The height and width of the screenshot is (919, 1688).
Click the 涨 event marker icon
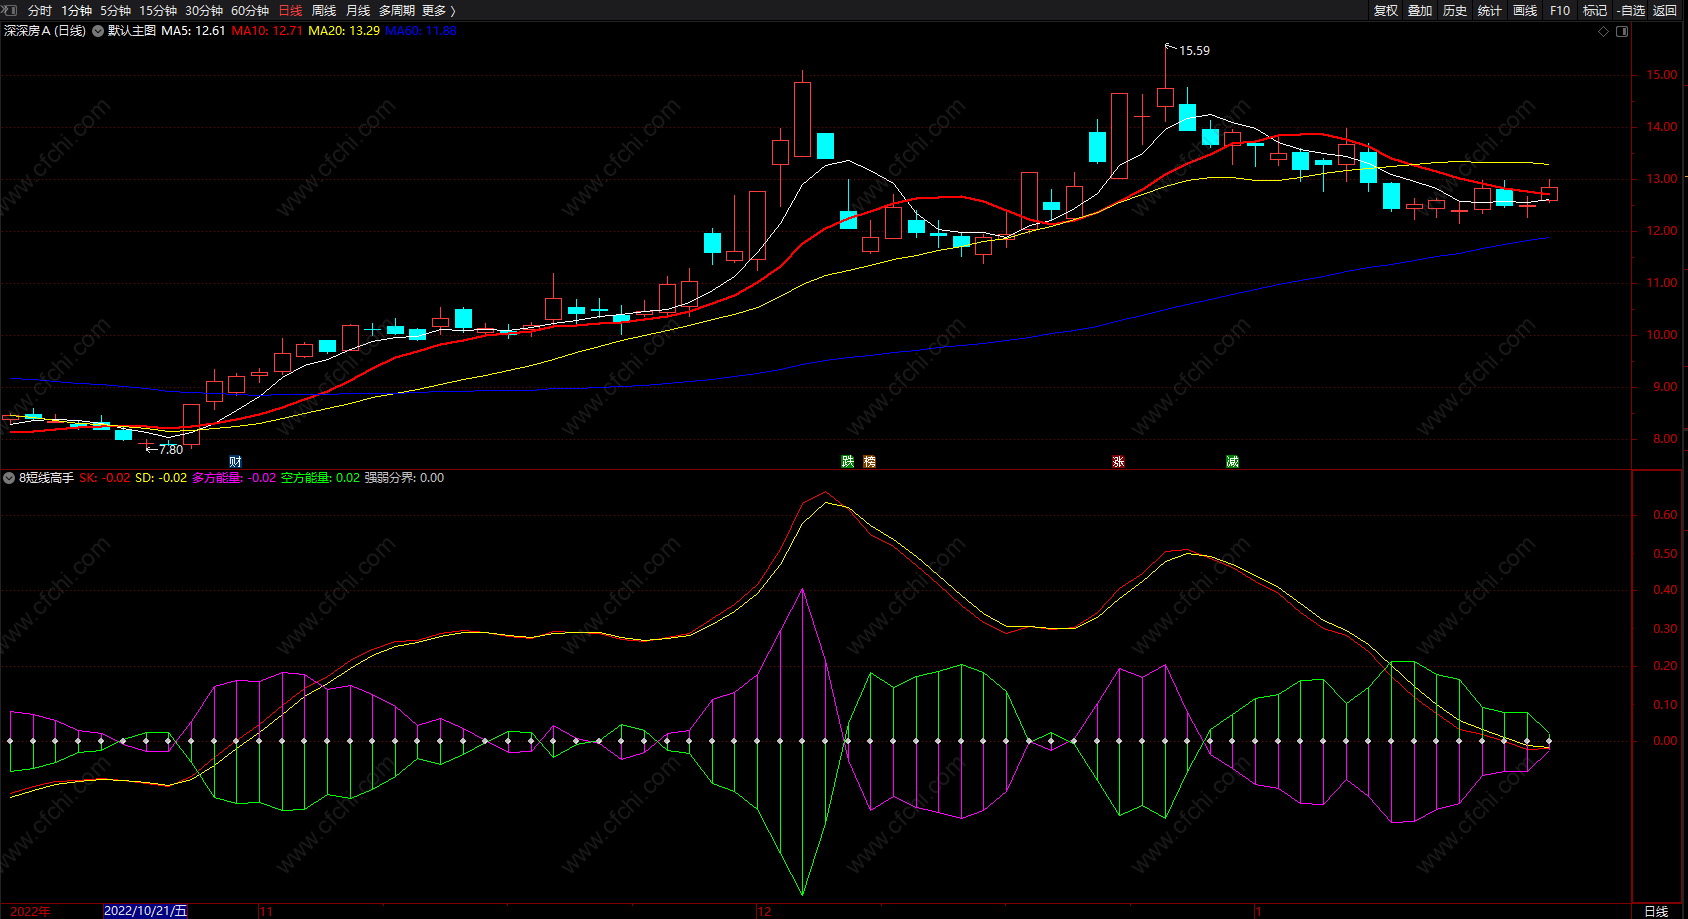pyautogui.click(x=1118, y=461)
